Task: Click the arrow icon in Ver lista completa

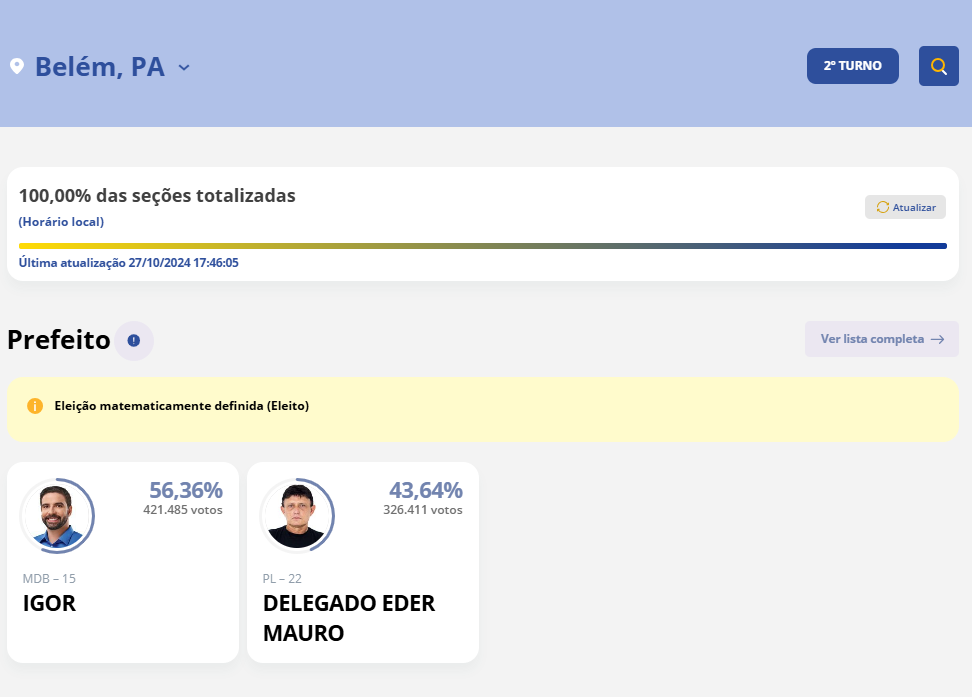Action: (937, 339)
